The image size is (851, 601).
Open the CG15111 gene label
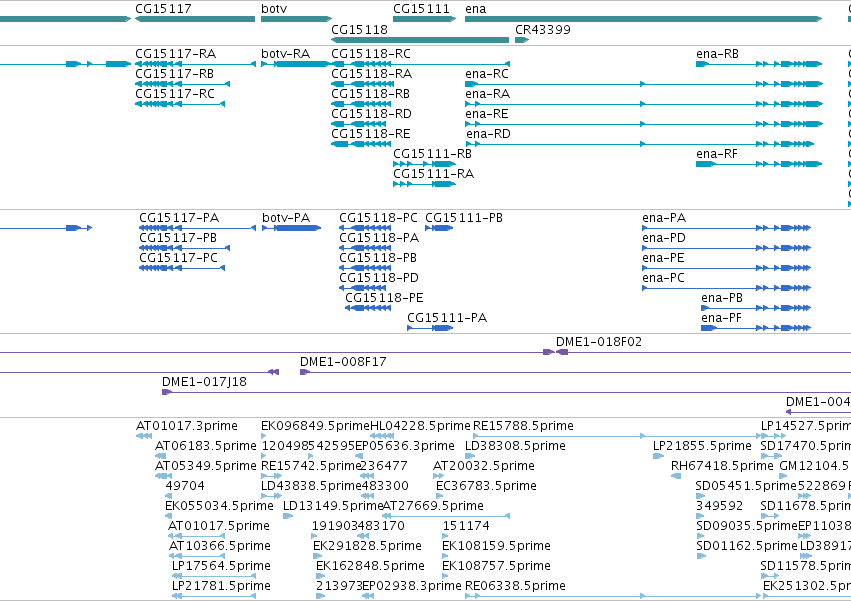(422, 9)
